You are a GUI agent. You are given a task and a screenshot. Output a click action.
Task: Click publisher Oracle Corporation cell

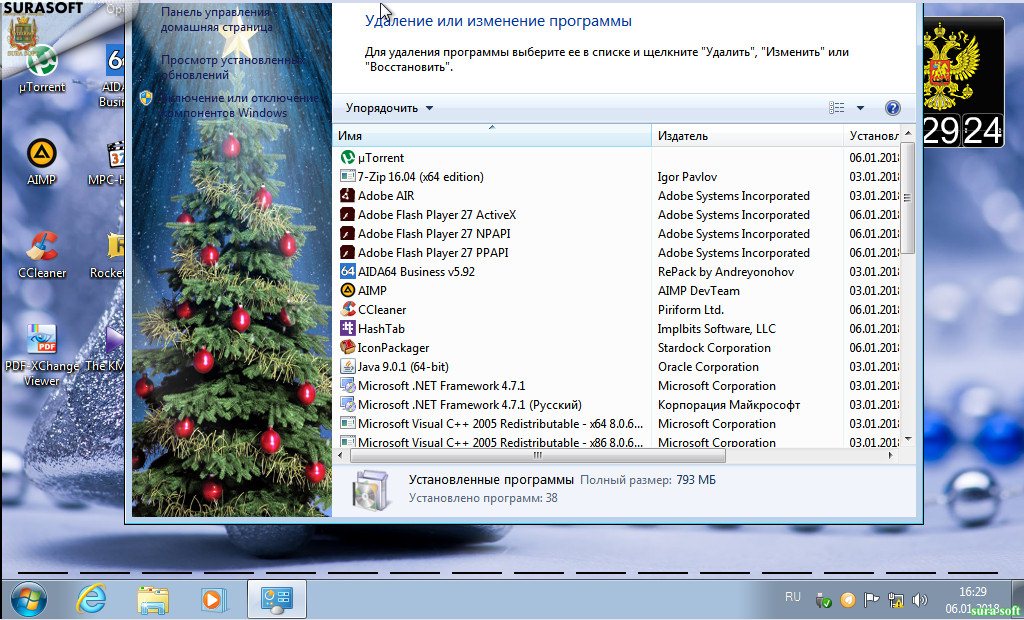coord(708,367)
